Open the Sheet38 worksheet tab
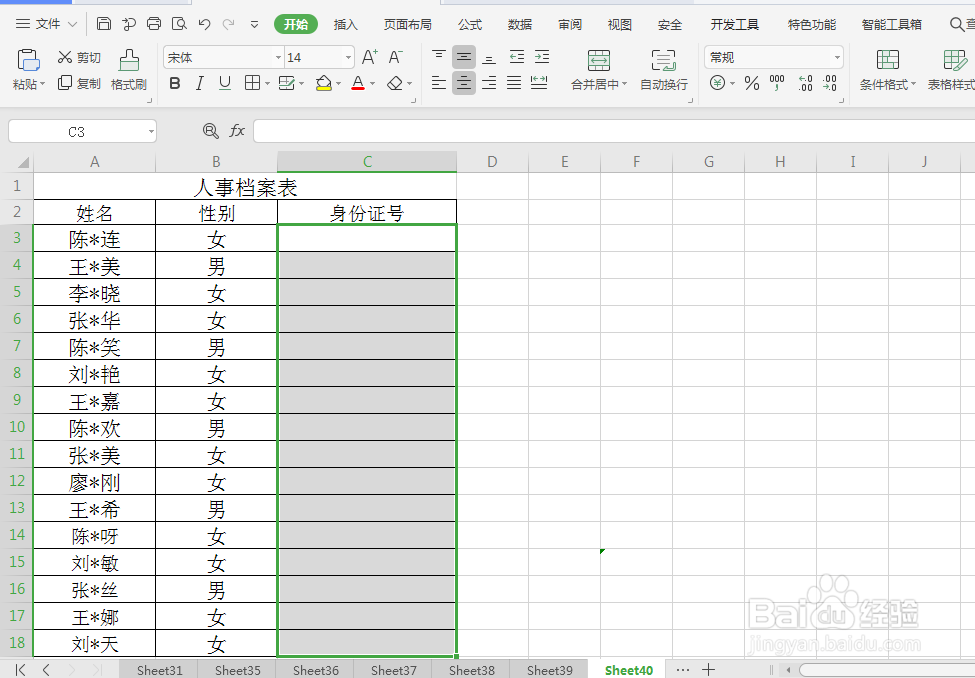 pos(471,670)
